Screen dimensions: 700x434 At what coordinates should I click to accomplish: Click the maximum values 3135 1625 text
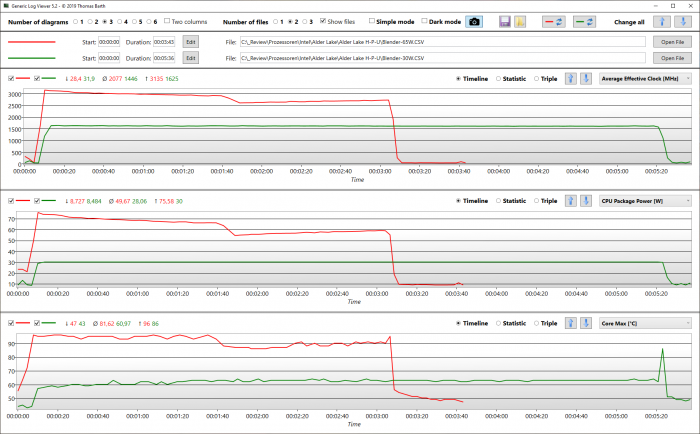click(x=162, y=79)
